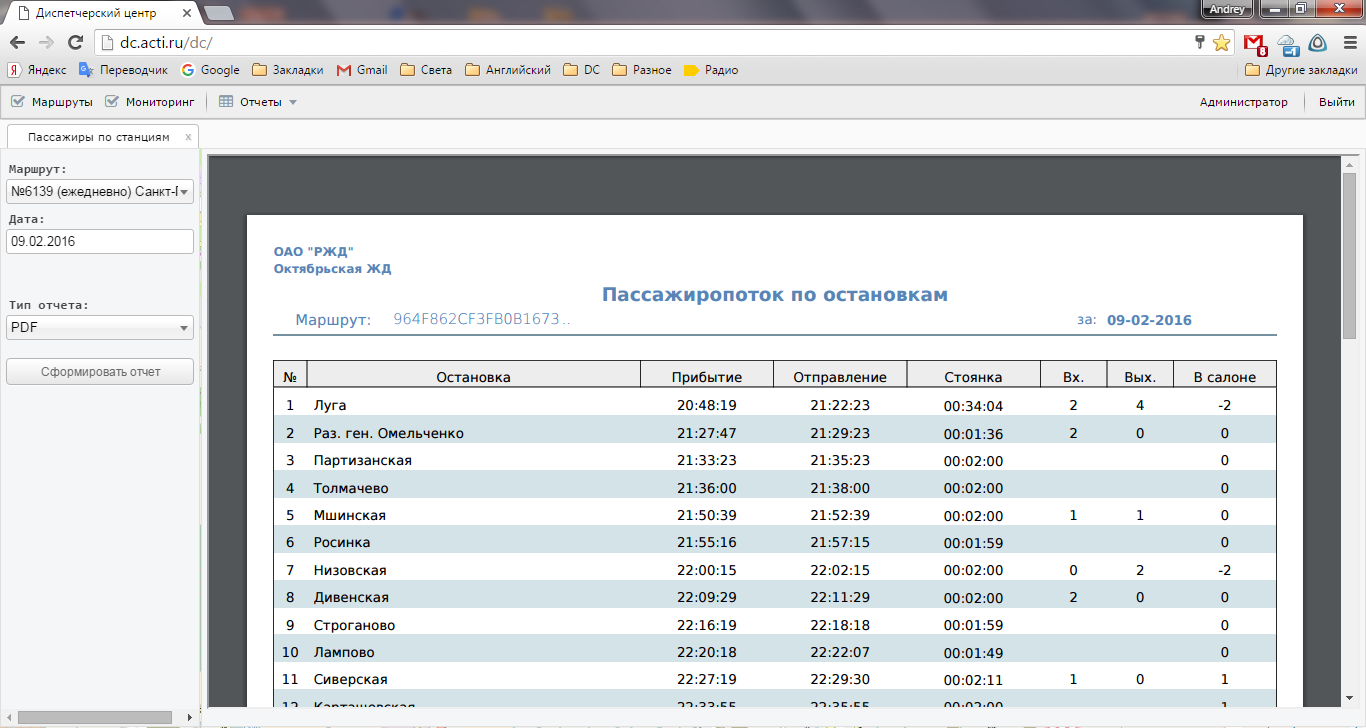Open the Gmail bookmark
The width and height of the screenshot is (1366, 728).
[362, 70]
